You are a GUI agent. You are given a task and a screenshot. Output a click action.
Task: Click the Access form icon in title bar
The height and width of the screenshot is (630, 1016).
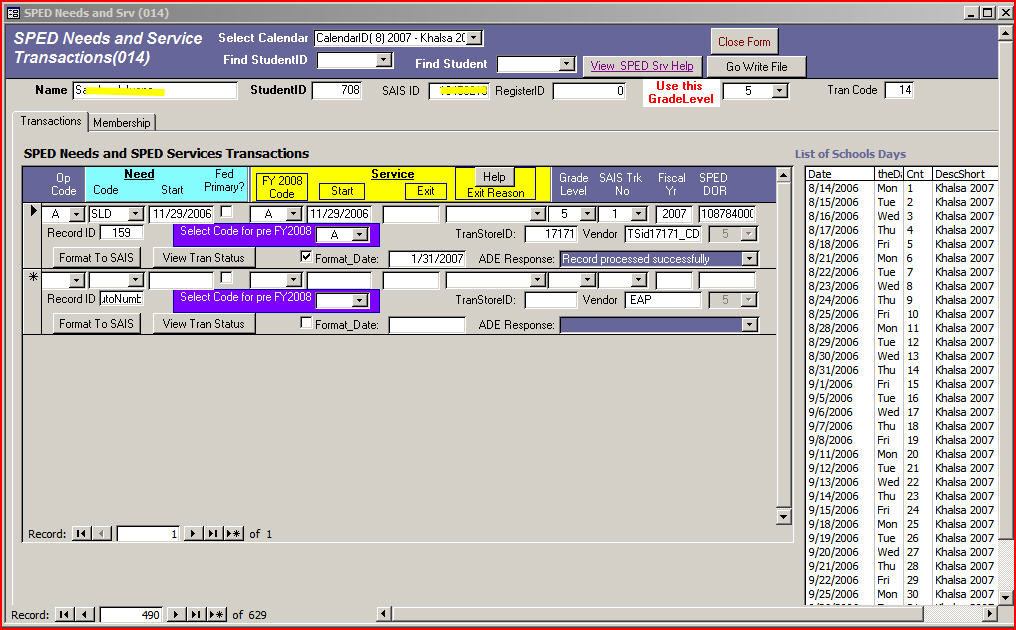(14, 12)
